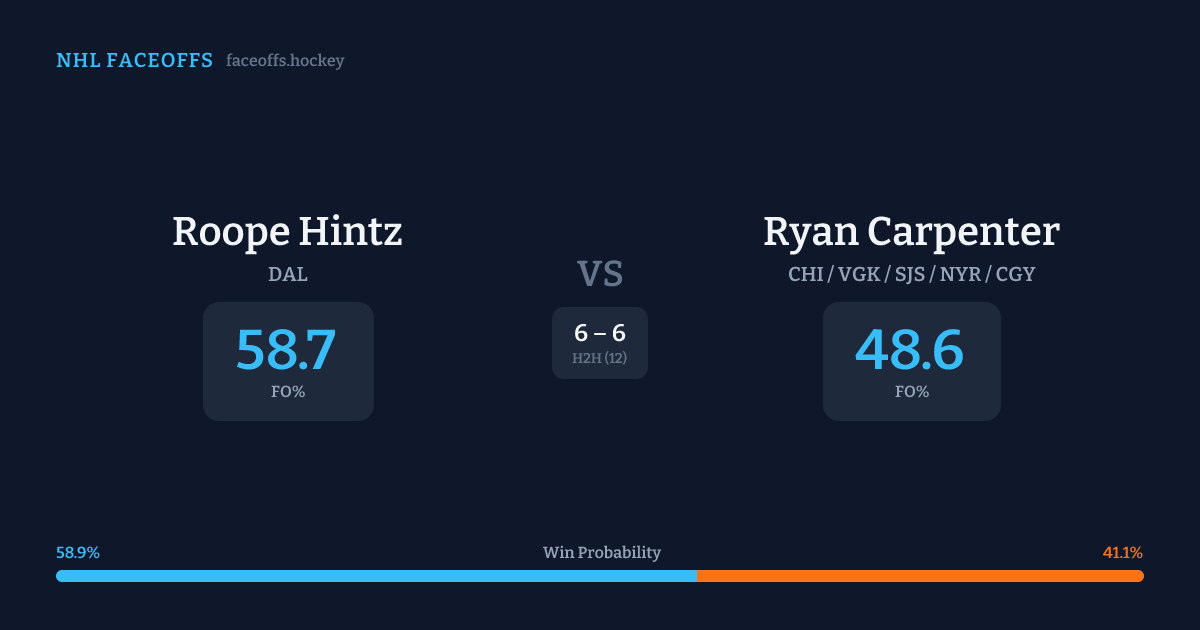This screenshot has width=1200, height=630.
Task: Click Ryan Carpenter's 48.6 faceoff percentage
Action: point(910,350)
